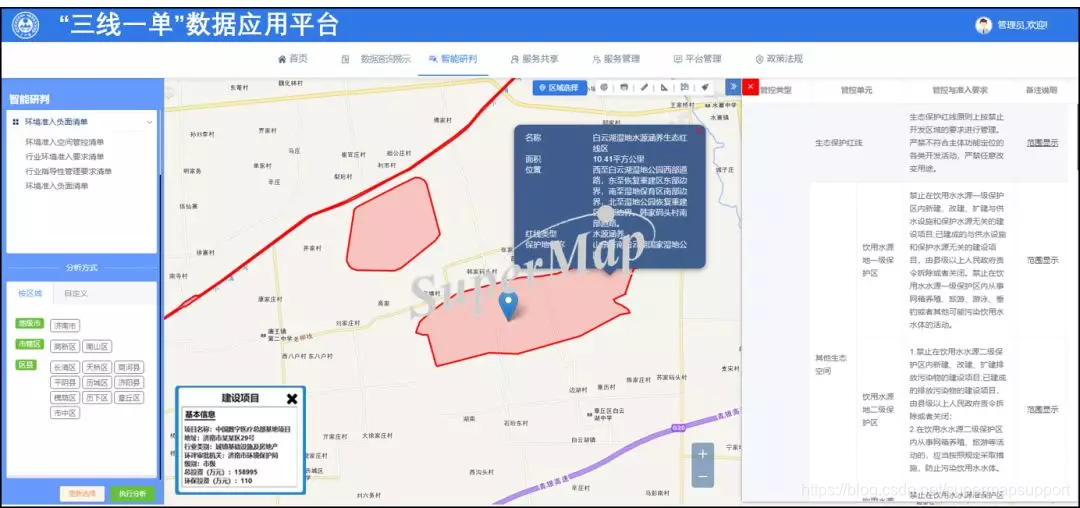Click 范围显示 link for 饮用水源地一级保护区
The image size is (1080, 508).
1042,260
